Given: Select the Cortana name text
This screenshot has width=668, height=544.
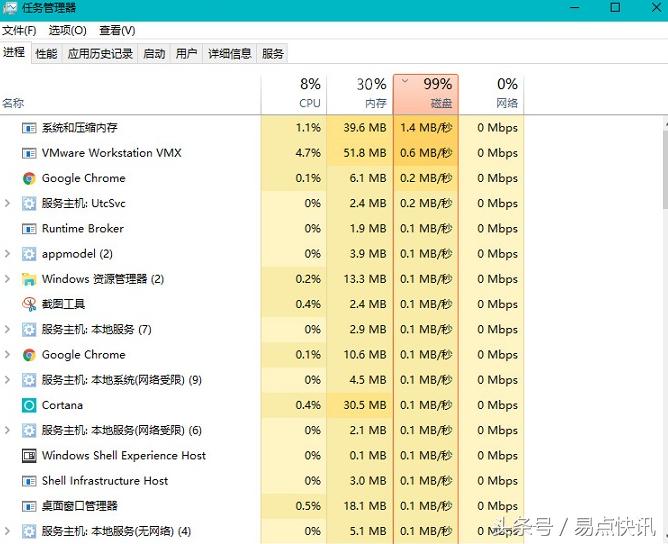Looking at the screenshot, I should 62,405.
